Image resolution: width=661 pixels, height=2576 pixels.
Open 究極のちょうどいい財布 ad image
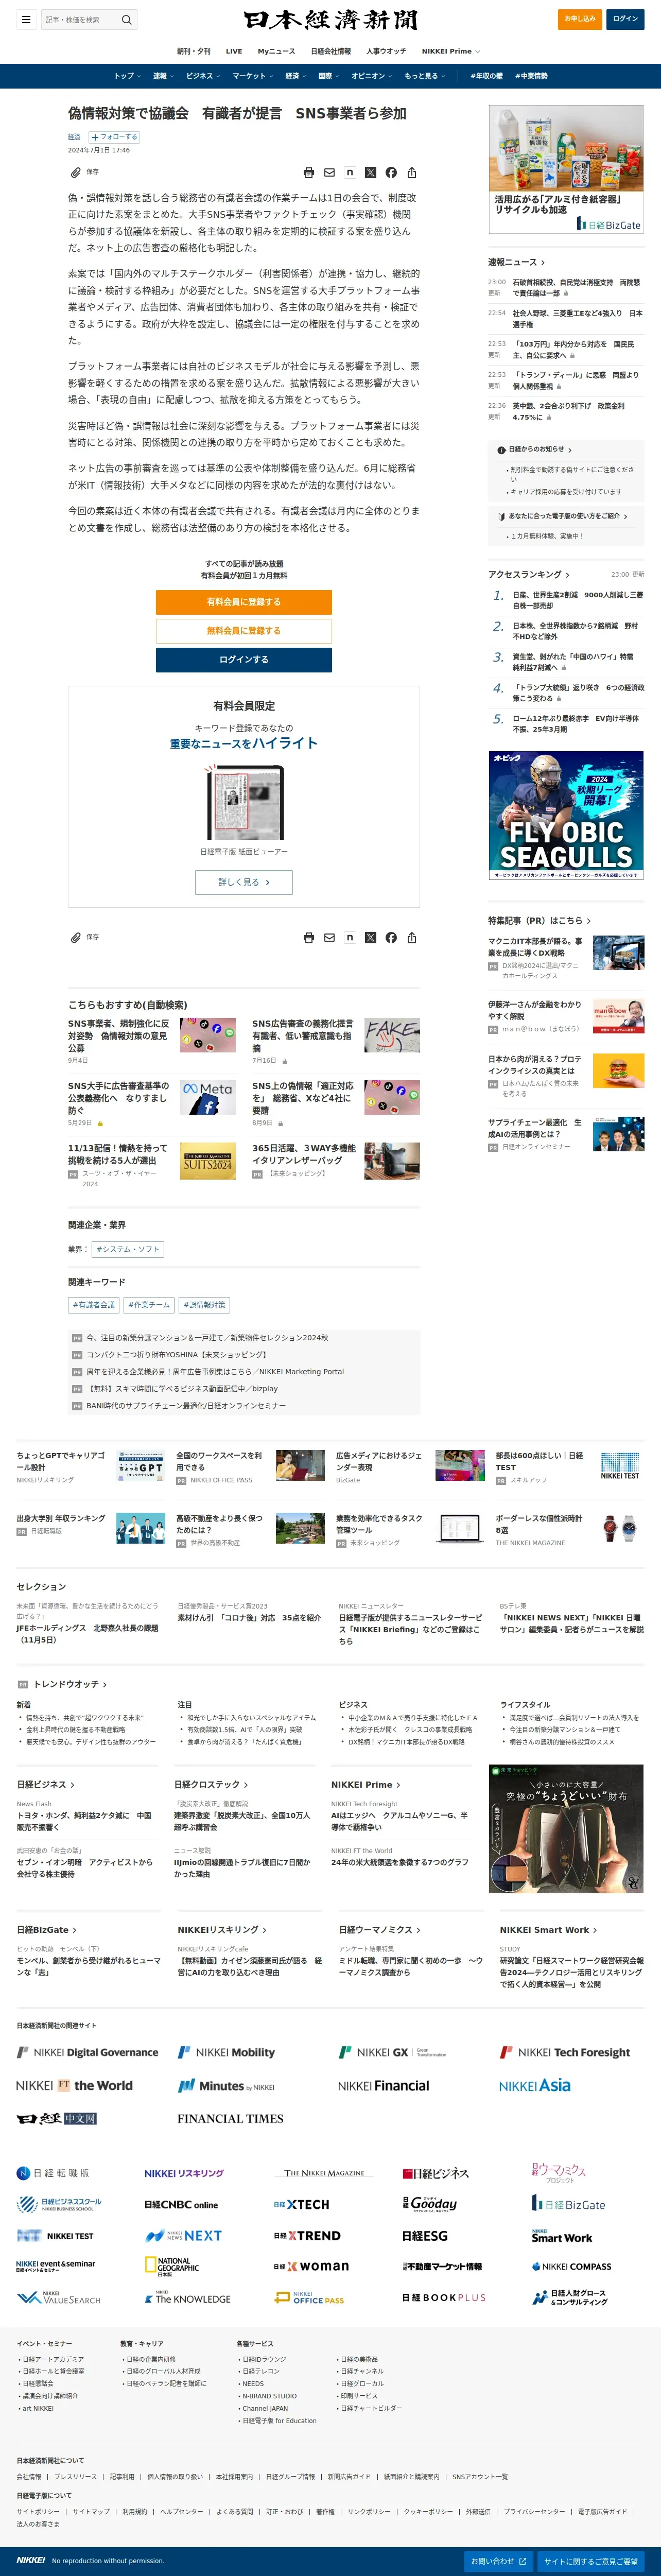tap(566, 1828)
